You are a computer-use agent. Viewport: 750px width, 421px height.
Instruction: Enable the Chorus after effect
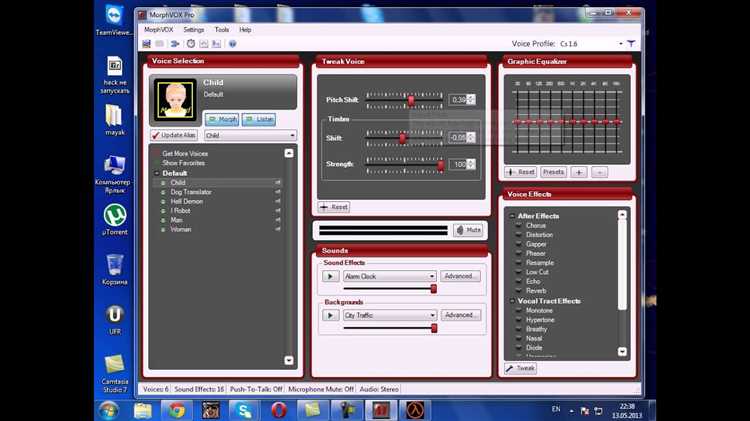(x=535, y=225)
